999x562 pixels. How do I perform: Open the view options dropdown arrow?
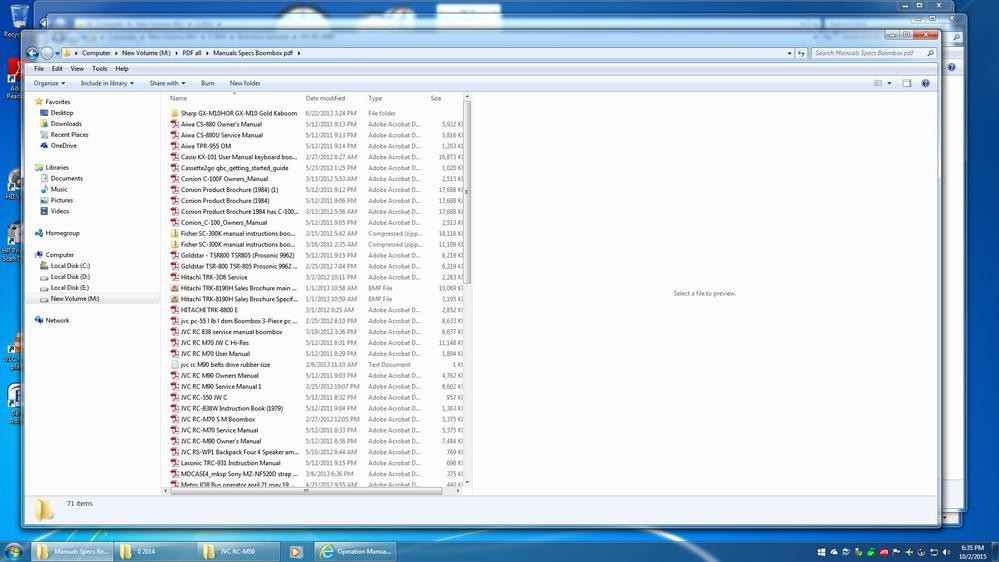pos(889,83)
